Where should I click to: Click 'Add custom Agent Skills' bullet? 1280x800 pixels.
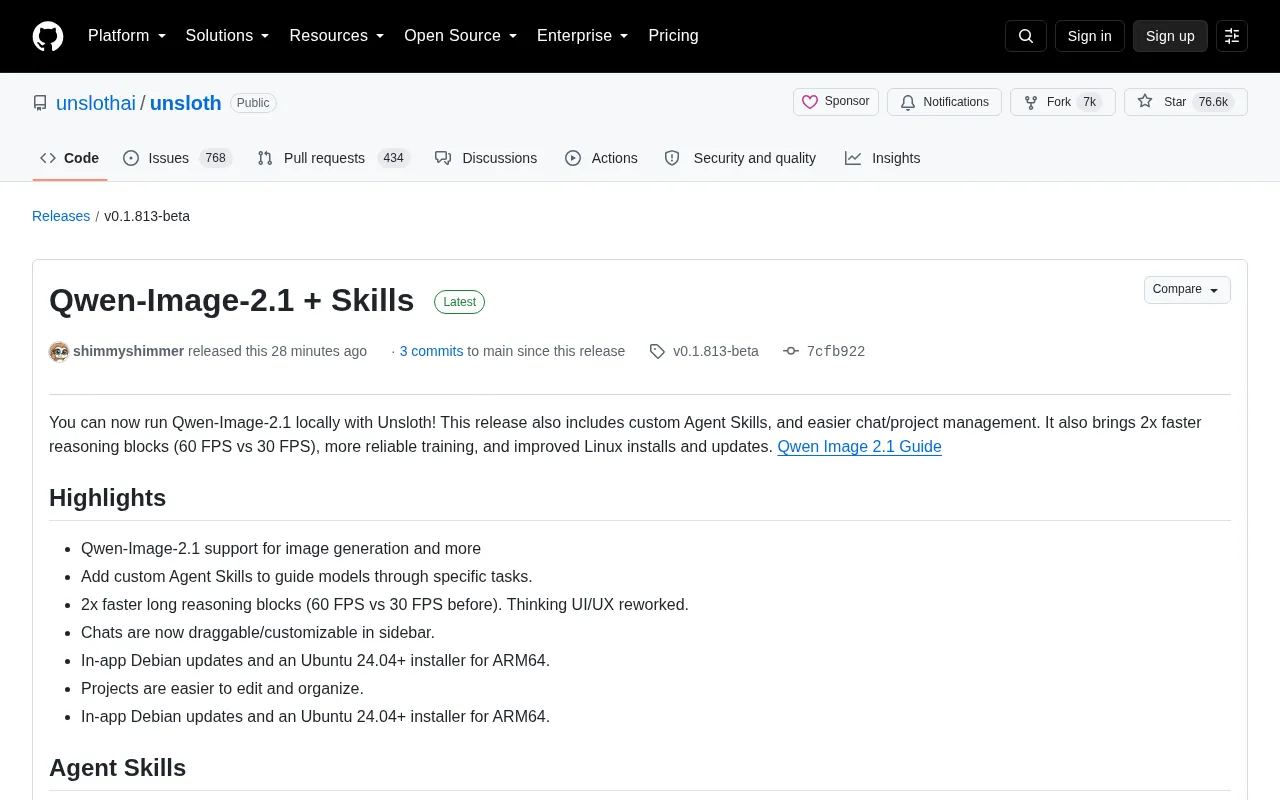tap(307, 576)
